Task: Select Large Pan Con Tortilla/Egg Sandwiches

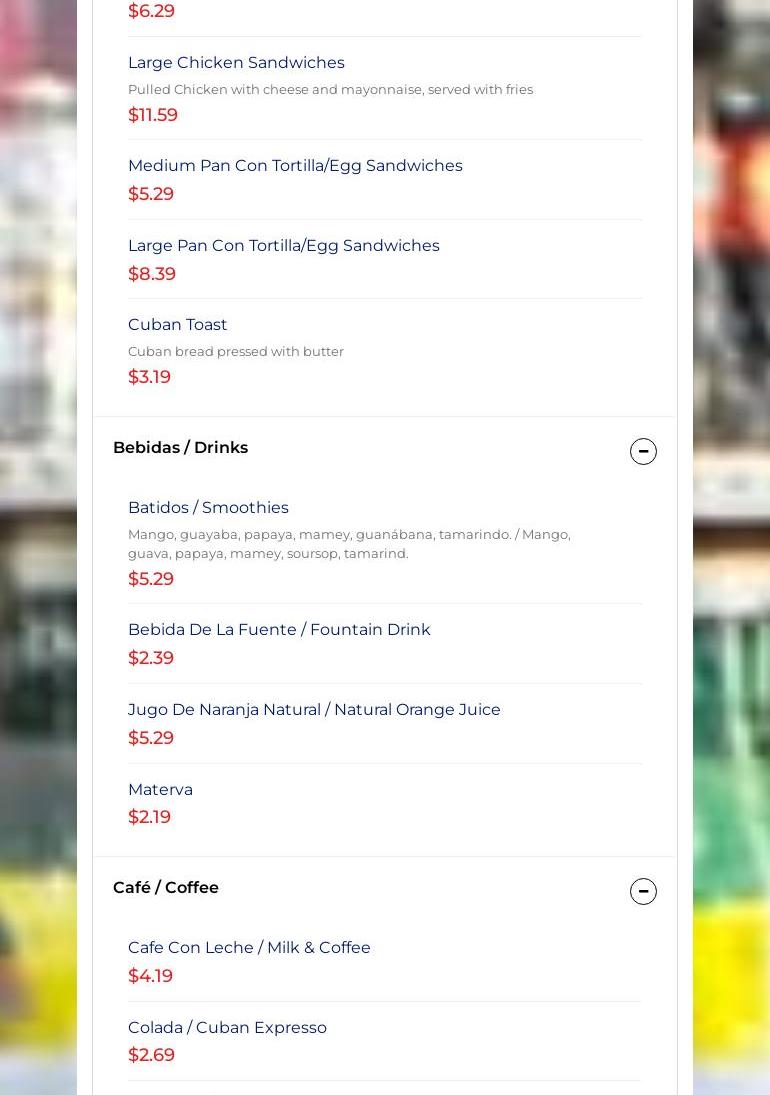Action: (x=284, y=246)
